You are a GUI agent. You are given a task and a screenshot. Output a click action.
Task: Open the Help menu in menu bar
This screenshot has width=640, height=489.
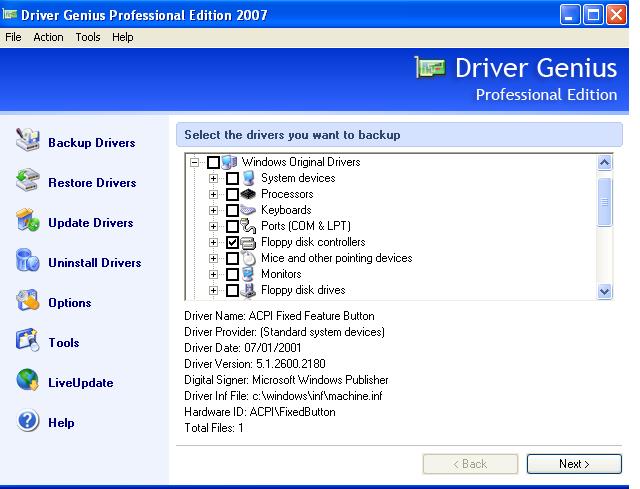(x=122, y=37)
